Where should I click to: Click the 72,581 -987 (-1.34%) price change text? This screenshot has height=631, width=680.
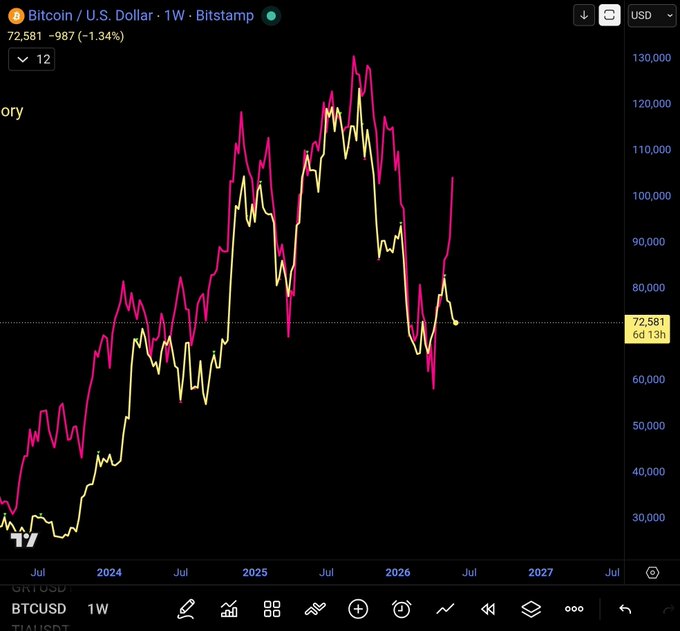point(66,36)
